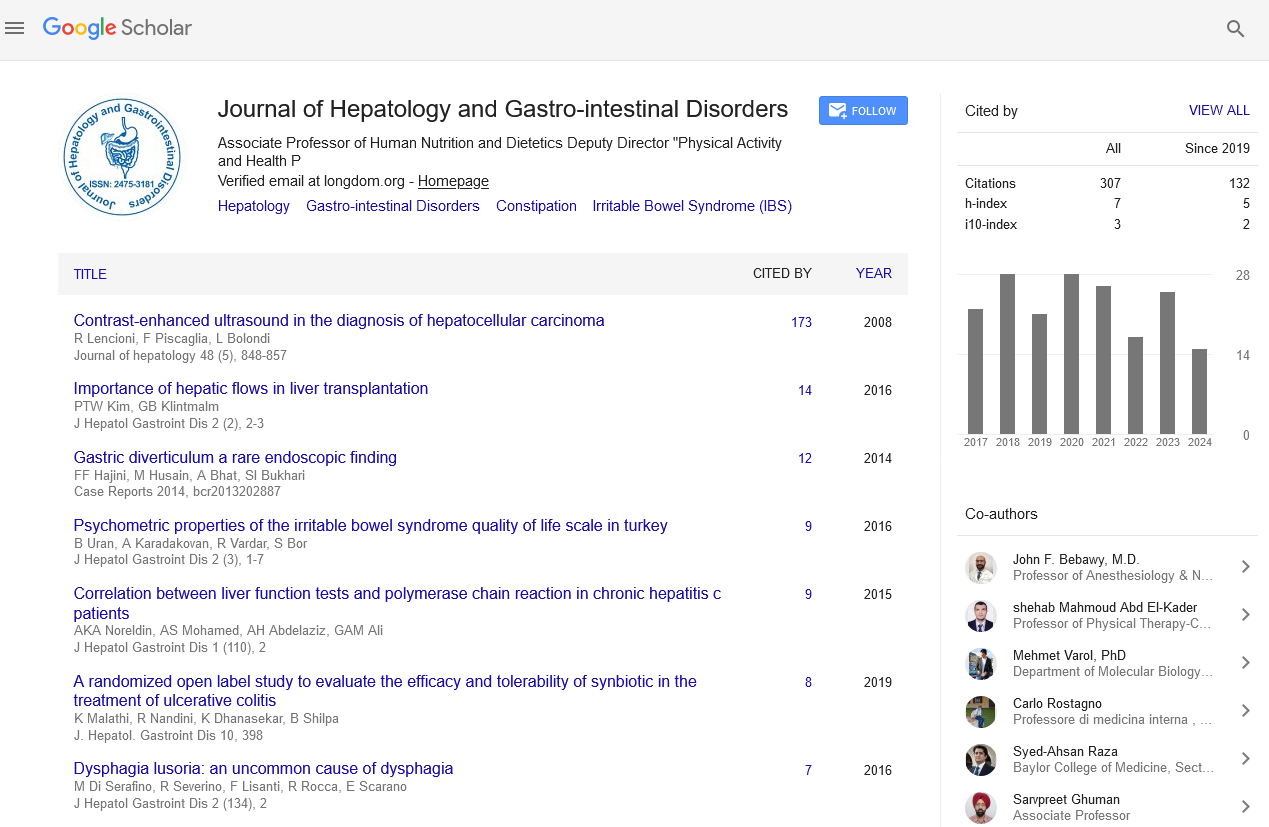This screenshot has height=827, width=1269.
Task: Click the 2020 bar in citations chart
Action: point(1071,353)
